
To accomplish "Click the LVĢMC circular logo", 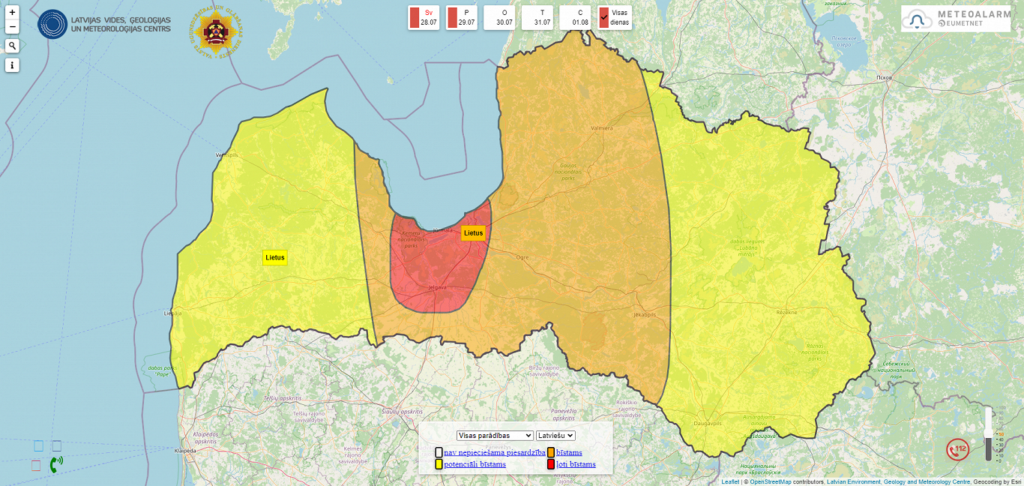I will pyautogui.click(x=52, y=25).
